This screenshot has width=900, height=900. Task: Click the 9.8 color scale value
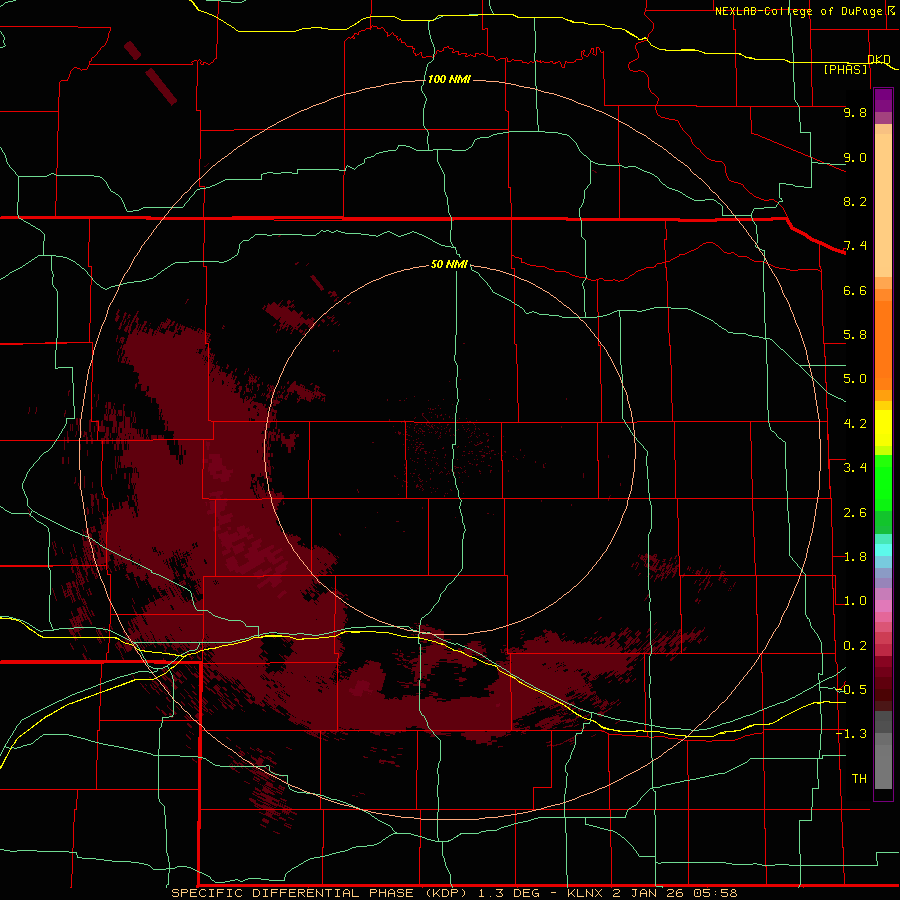click(x=855, y=112)
